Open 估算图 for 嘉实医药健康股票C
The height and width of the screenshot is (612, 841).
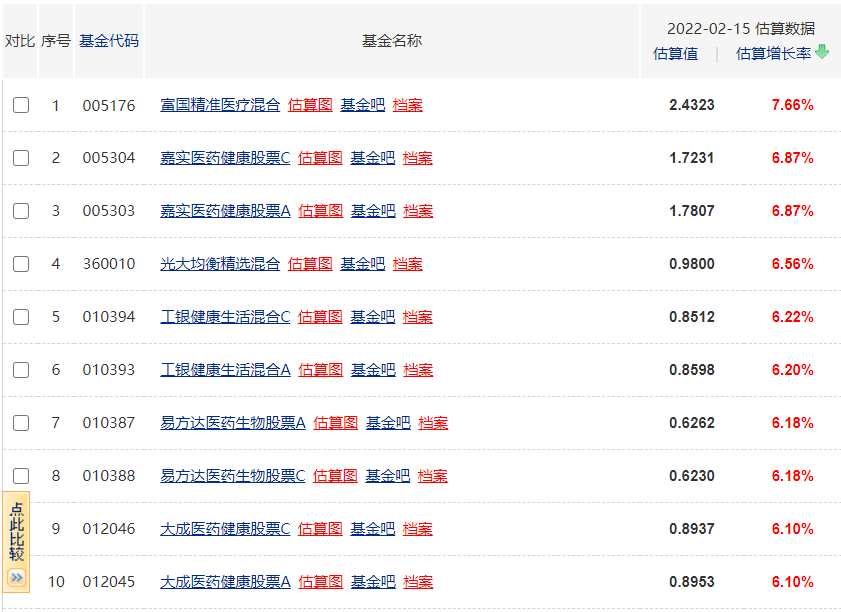click(320, 158)
